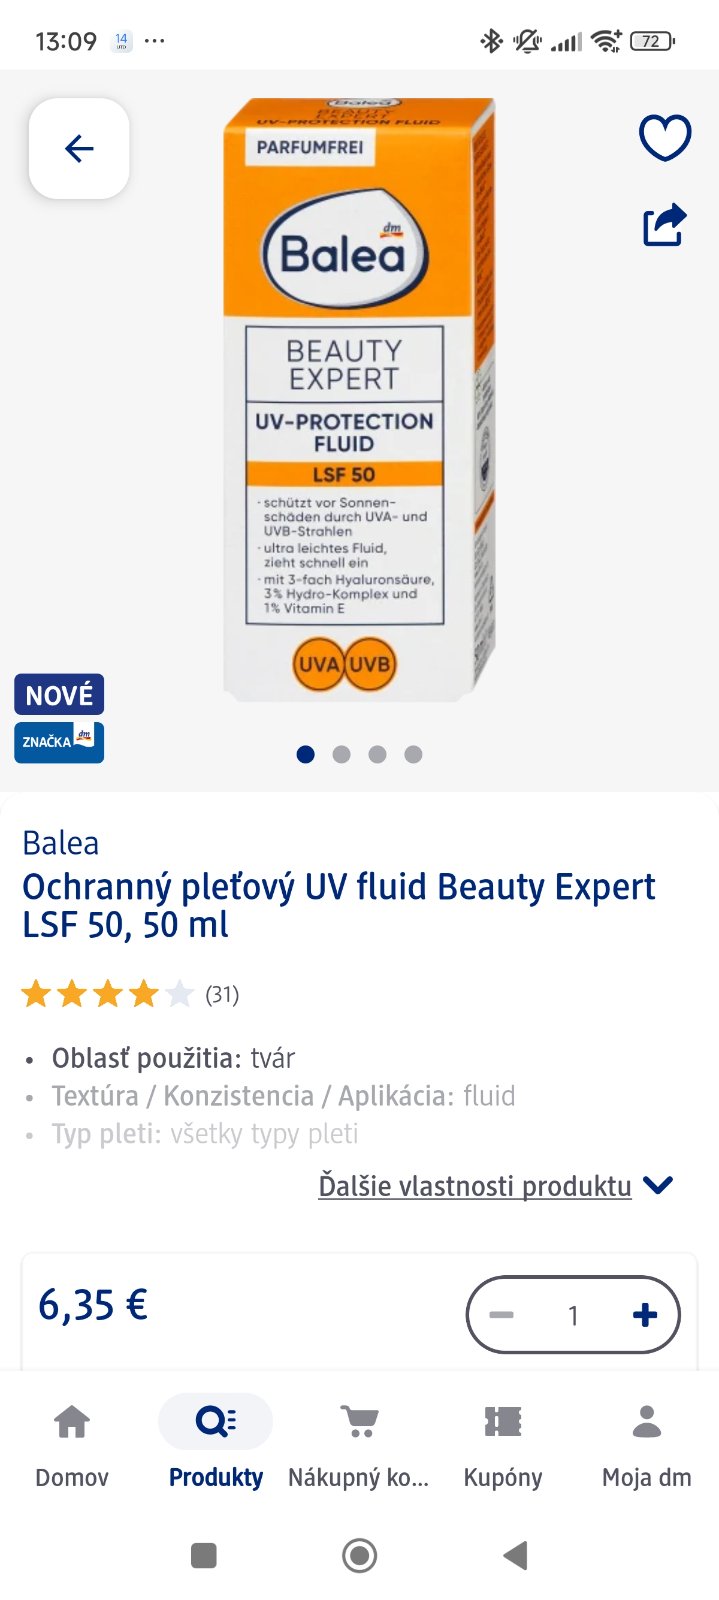The width and height of the screenshot is (719, 1600).
Task: Tap the back arrow button
Action: pos(79,149)
